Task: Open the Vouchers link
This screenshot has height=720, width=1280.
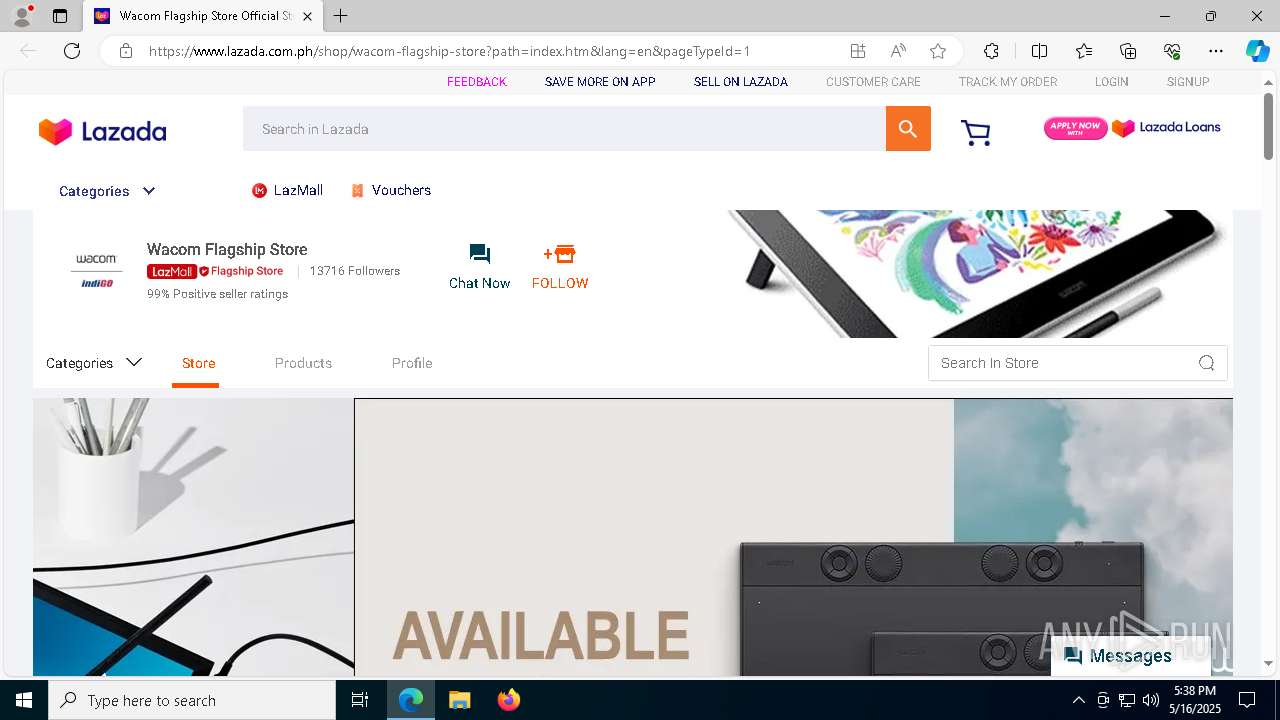Action: (391, 190)
